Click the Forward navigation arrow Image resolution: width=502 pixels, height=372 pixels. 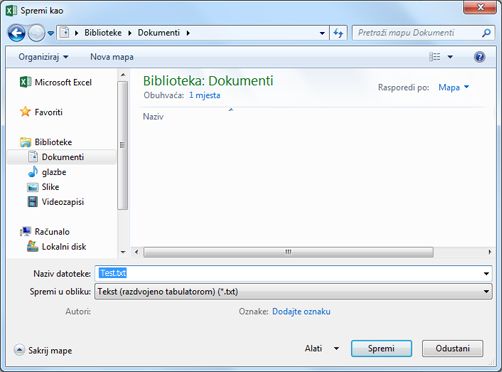[x=36, y=33]
